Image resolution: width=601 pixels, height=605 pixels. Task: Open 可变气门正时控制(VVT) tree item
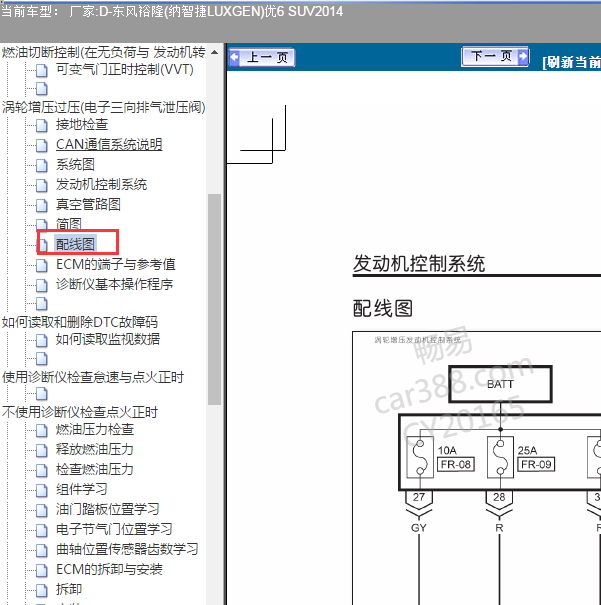coord(125,69)
